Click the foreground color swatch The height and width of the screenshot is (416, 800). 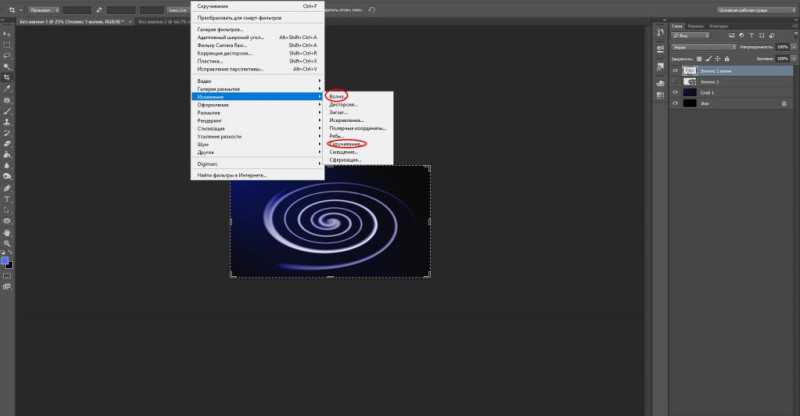[5, 260]
